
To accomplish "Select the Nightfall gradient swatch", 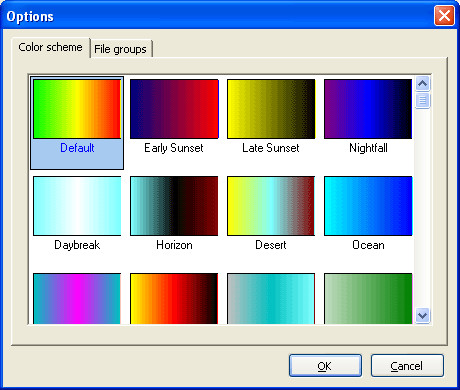I will pos(368,109).
